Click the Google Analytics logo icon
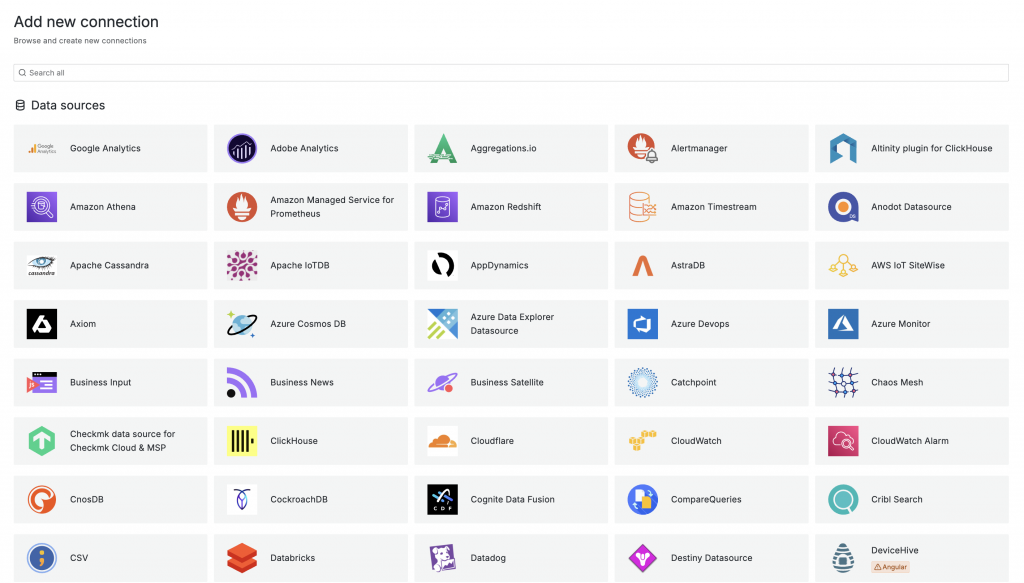Viewport: 1024px width, 583px height. pos(42,148)
